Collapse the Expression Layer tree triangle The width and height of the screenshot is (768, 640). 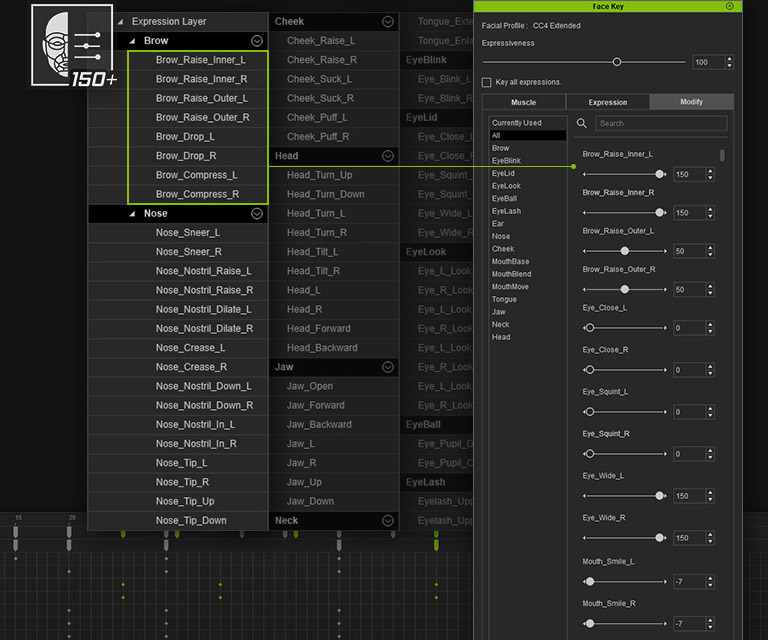120,22
